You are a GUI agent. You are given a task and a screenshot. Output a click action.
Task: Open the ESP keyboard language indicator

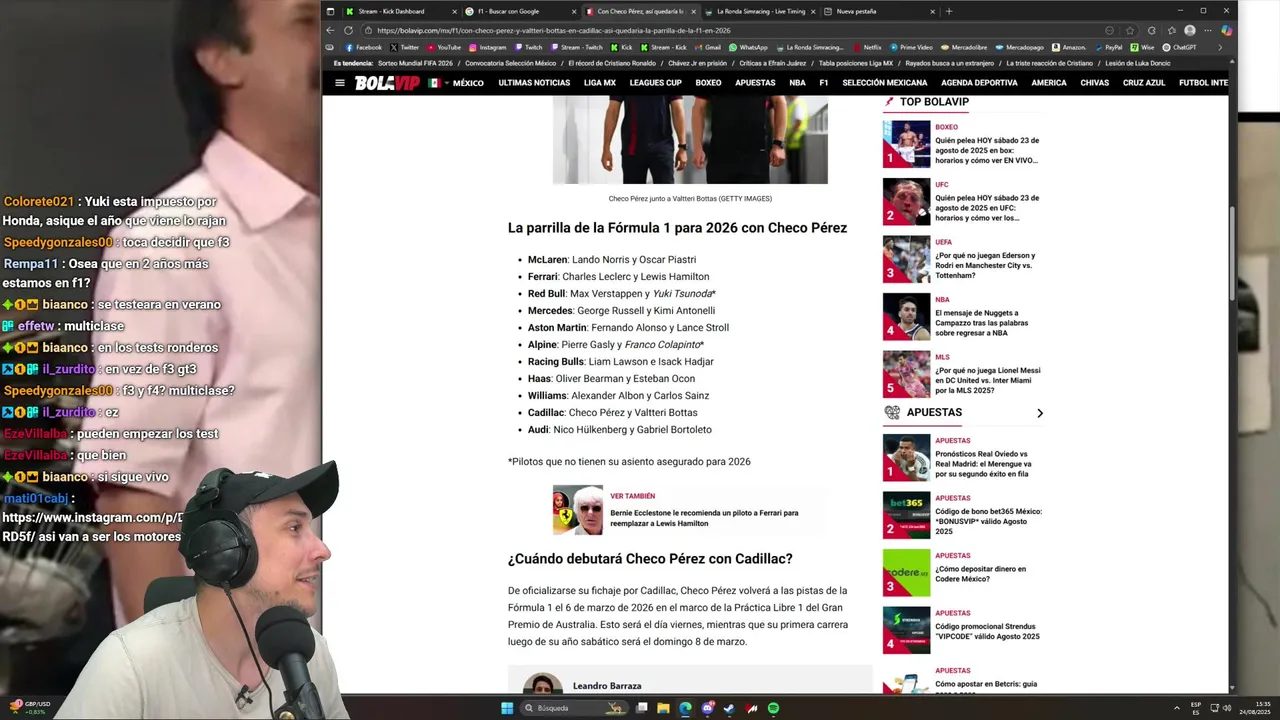point(1196,708)
